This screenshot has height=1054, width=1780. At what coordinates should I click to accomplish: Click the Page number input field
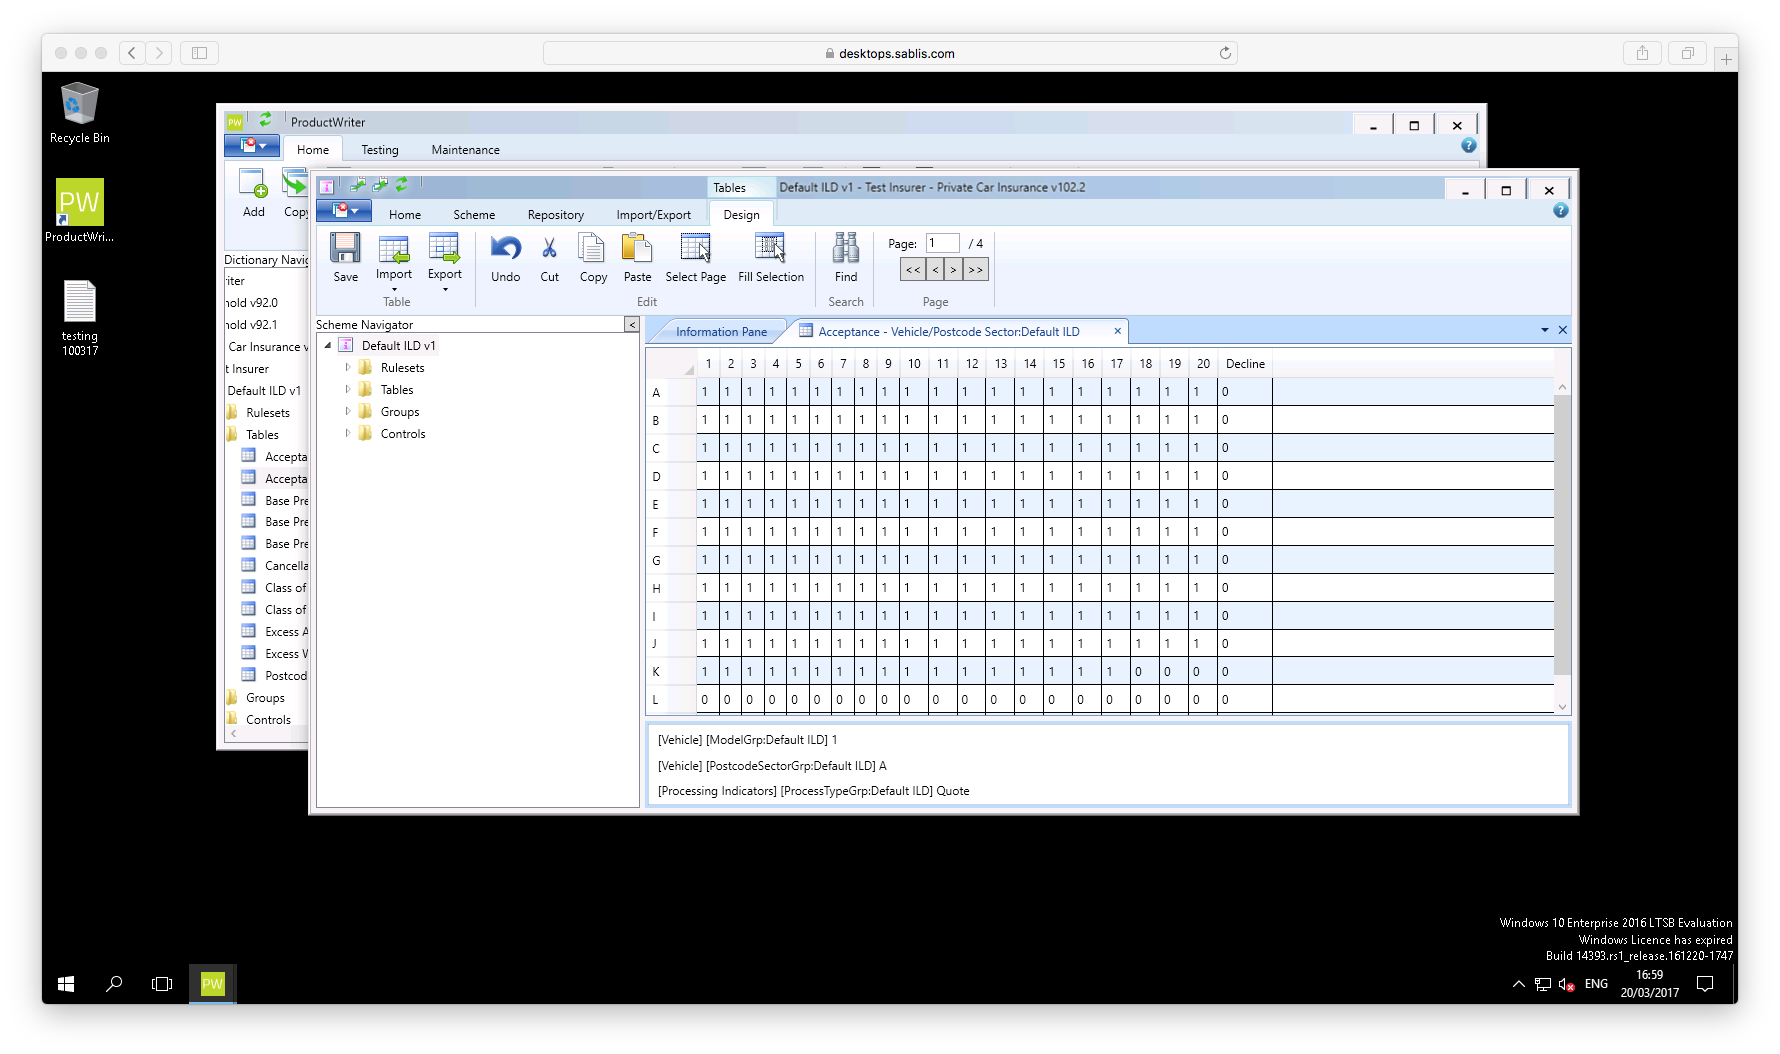tap(942, 243)
